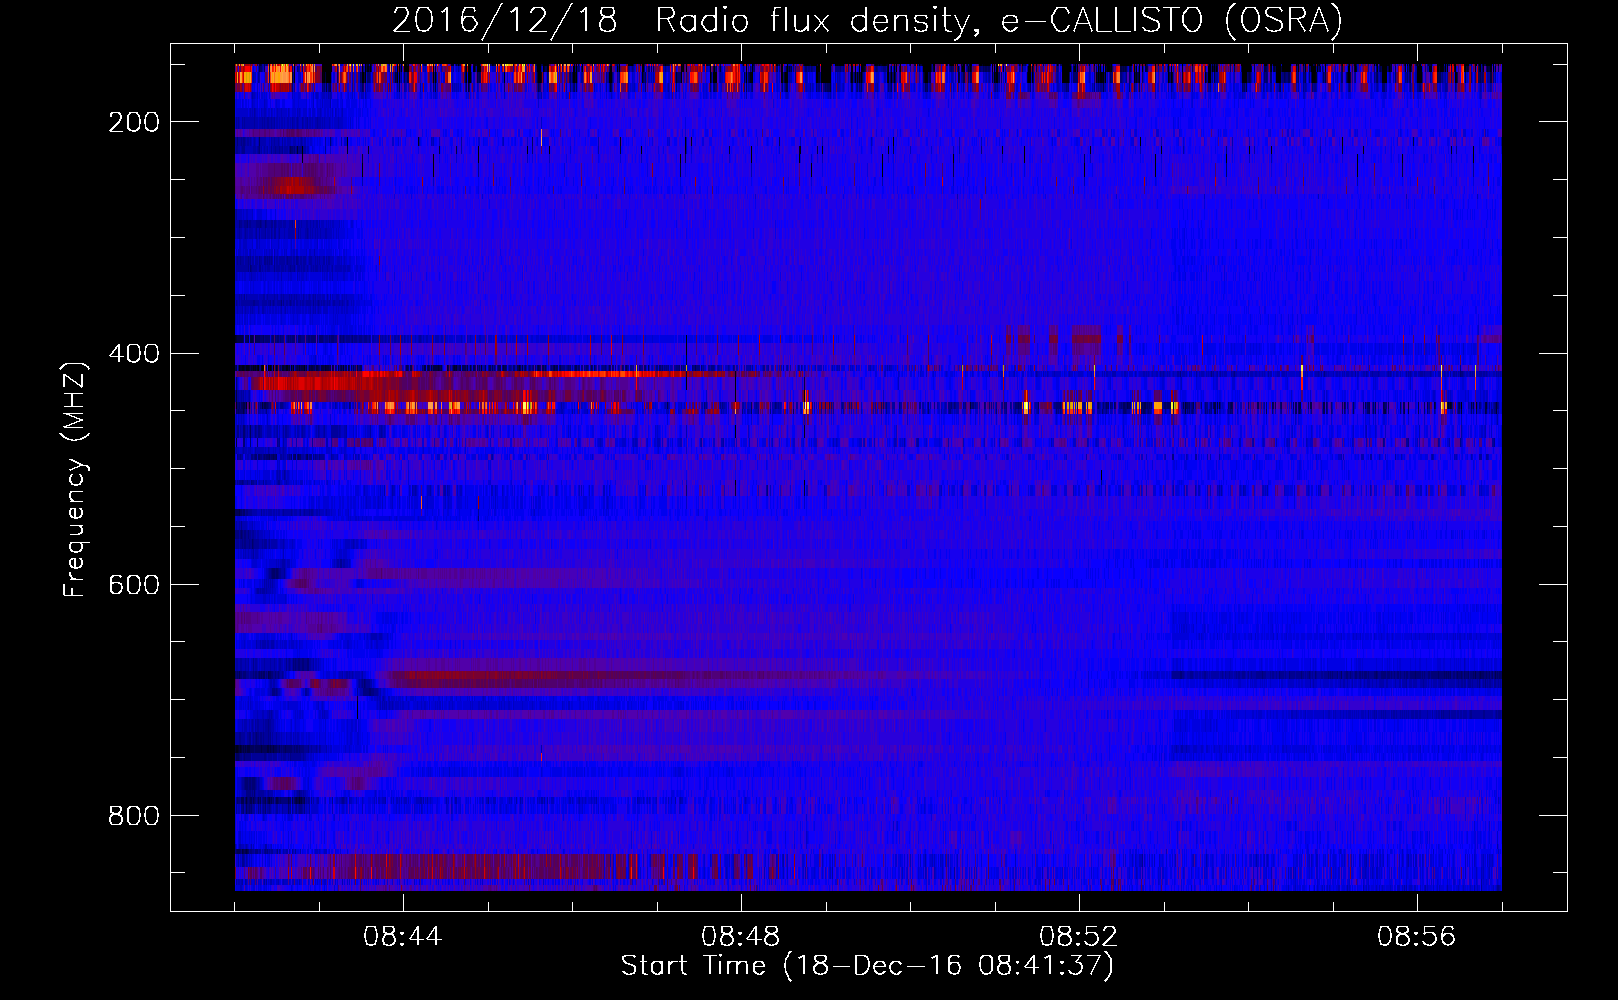Select the 08:56 time tick label

point(1417,937)
